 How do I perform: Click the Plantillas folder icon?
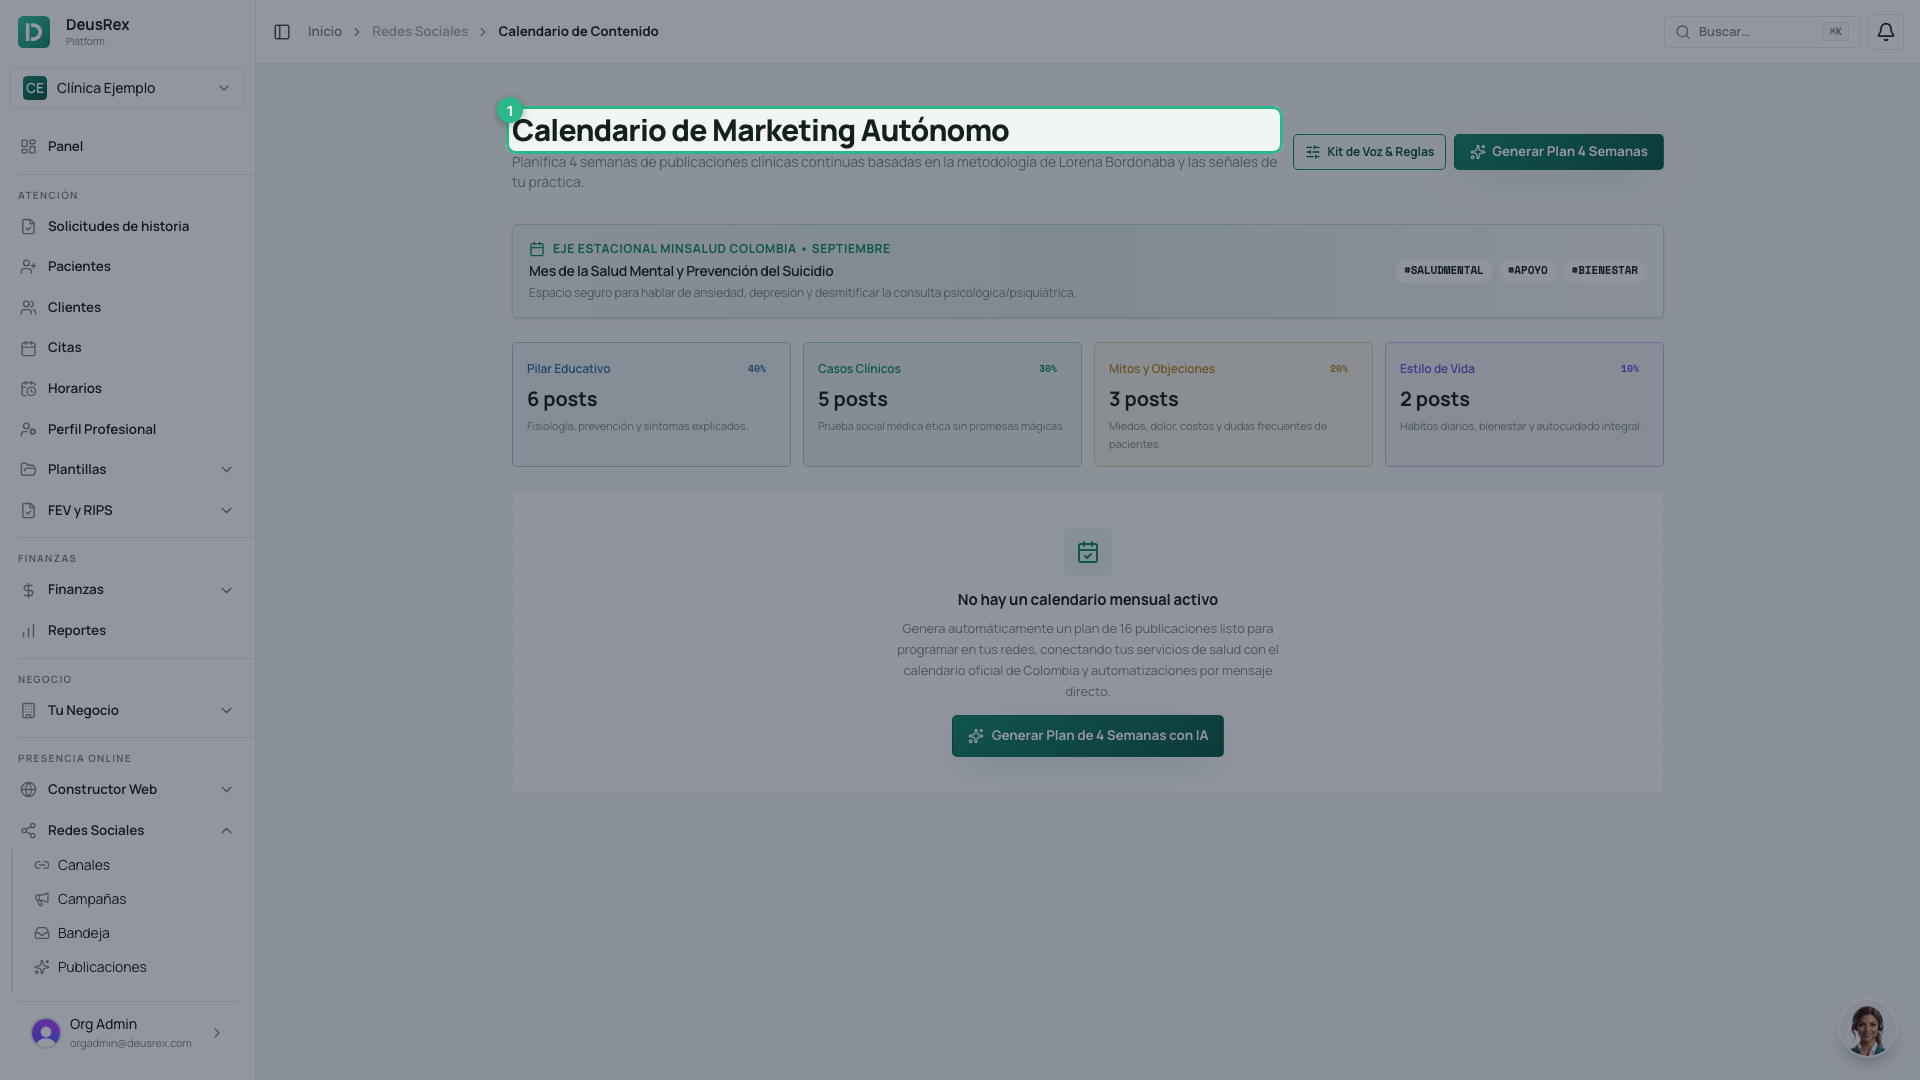(28, 470)
